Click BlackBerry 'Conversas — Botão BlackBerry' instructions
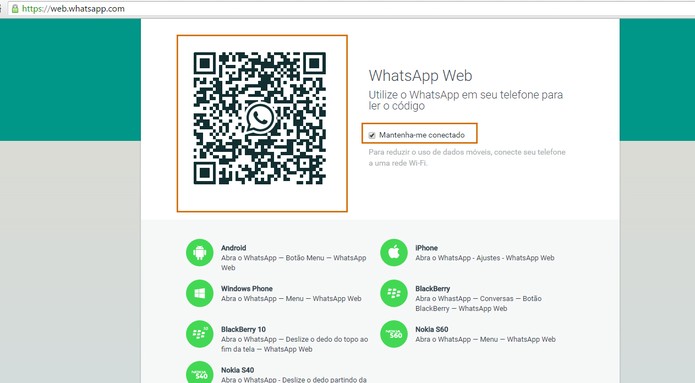 478,304
